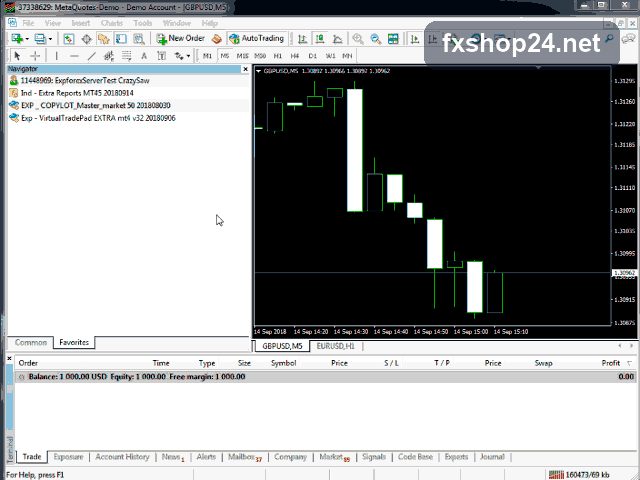Open the MetaTrader application icon in menu bar
Viewport: 640px width, 480px height.
[12, 22]
